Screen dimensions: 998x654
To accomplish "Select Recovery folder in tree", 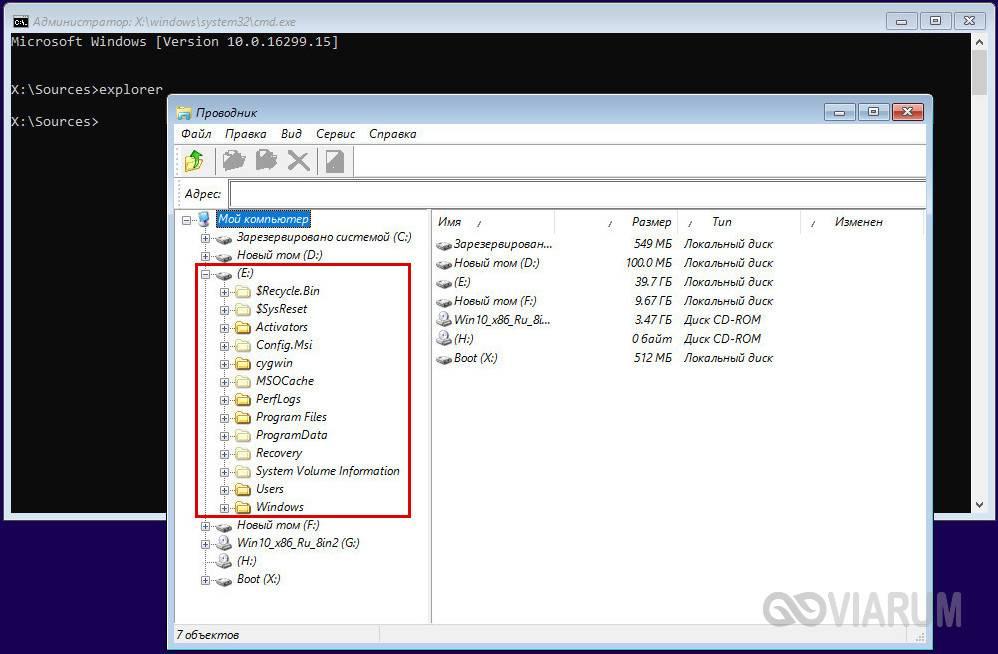I will pyautogui.click(x=279, y=454).
